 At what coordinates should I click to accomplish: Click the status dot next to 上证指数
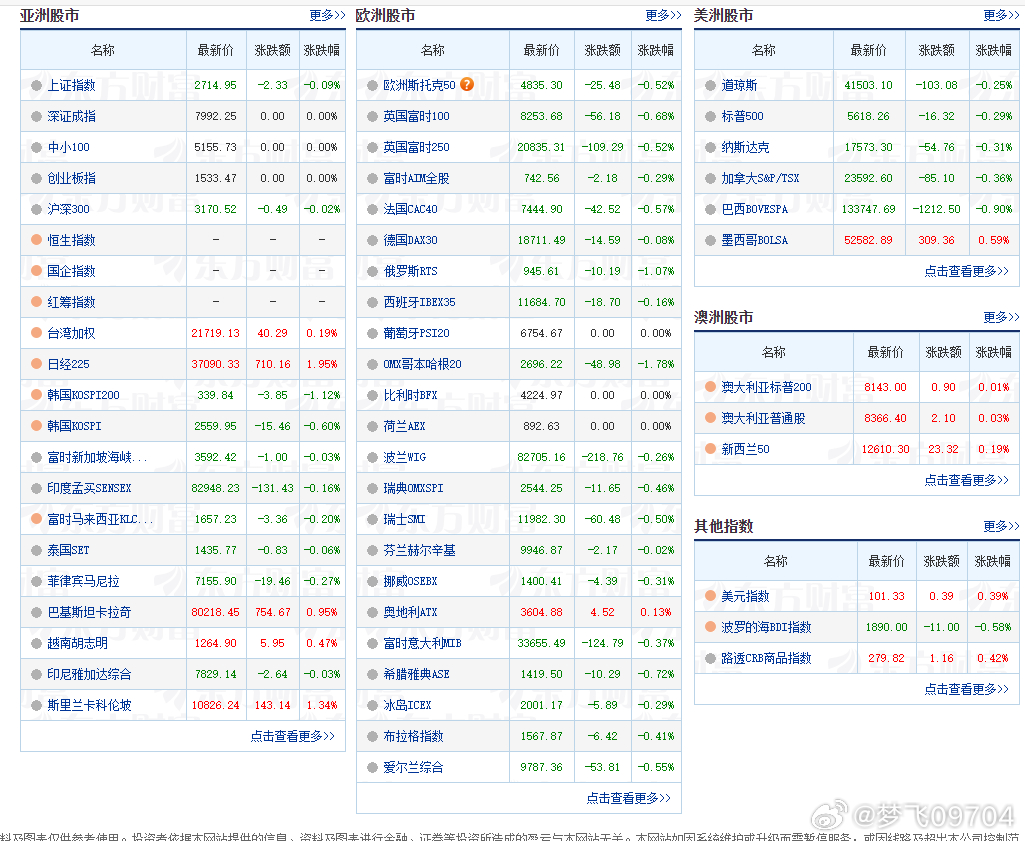pyautogui.click(x=36, y=86)
